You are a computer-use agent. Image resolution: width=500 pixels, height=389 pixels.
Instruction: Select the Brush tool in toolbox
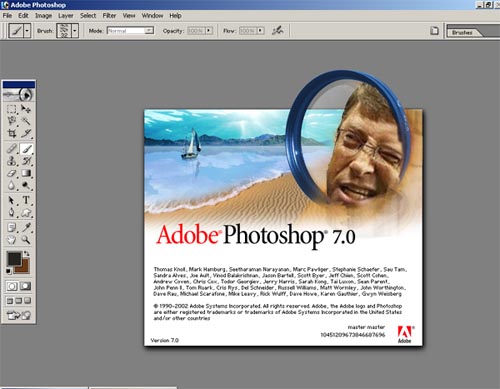click(26, 149)
